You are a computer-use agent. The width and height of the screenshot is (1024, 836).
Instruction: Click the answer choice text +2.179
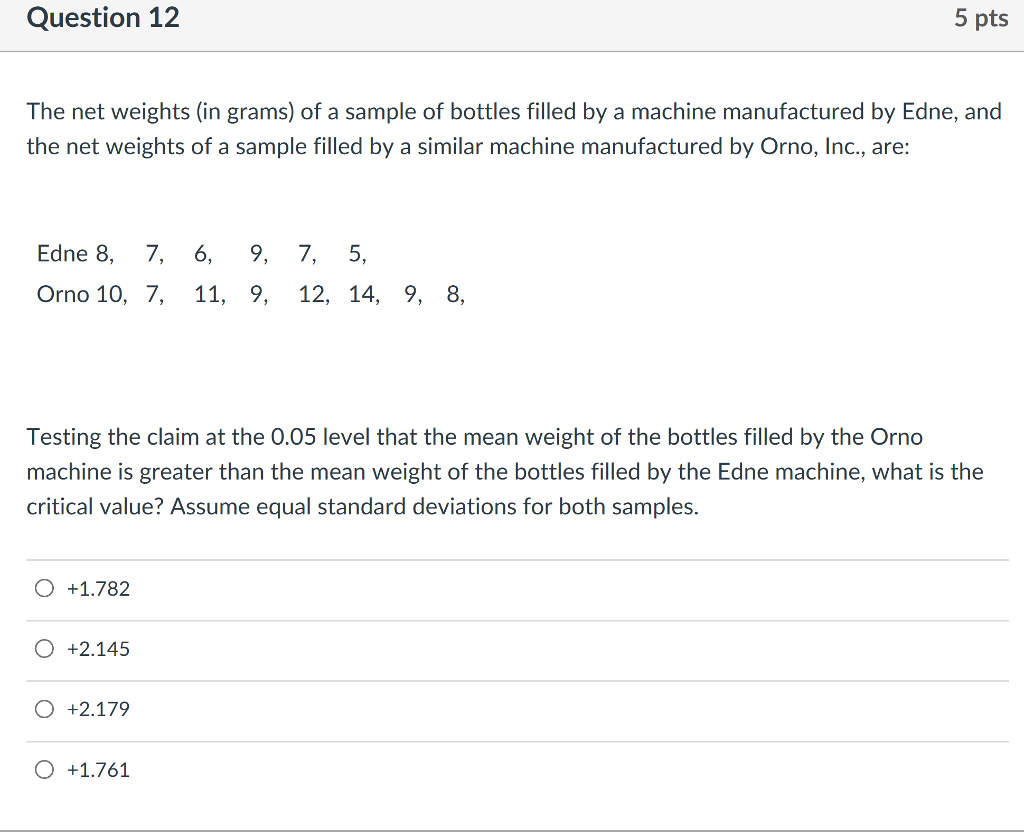97,709
